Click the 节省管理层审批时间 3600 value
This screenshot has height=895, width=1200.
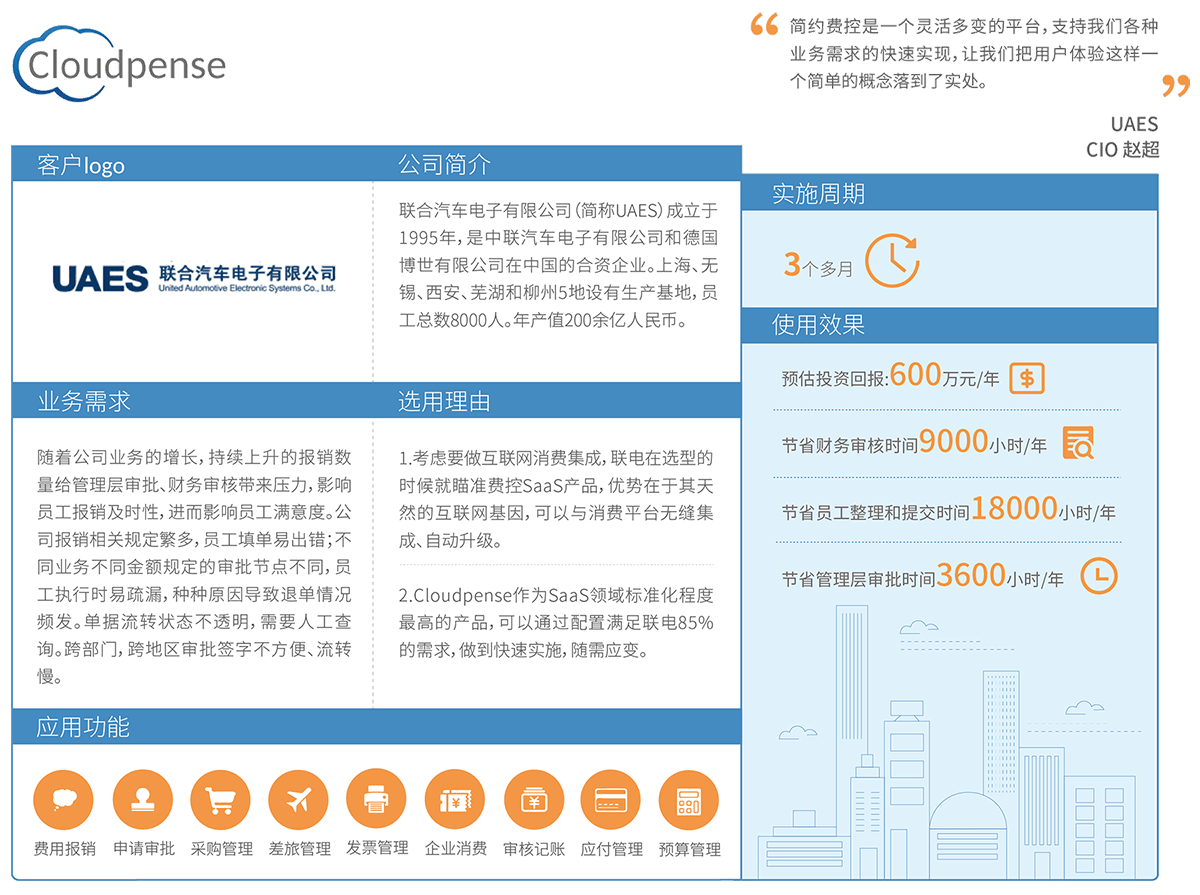pyautogui.click(x=922, y=575)
